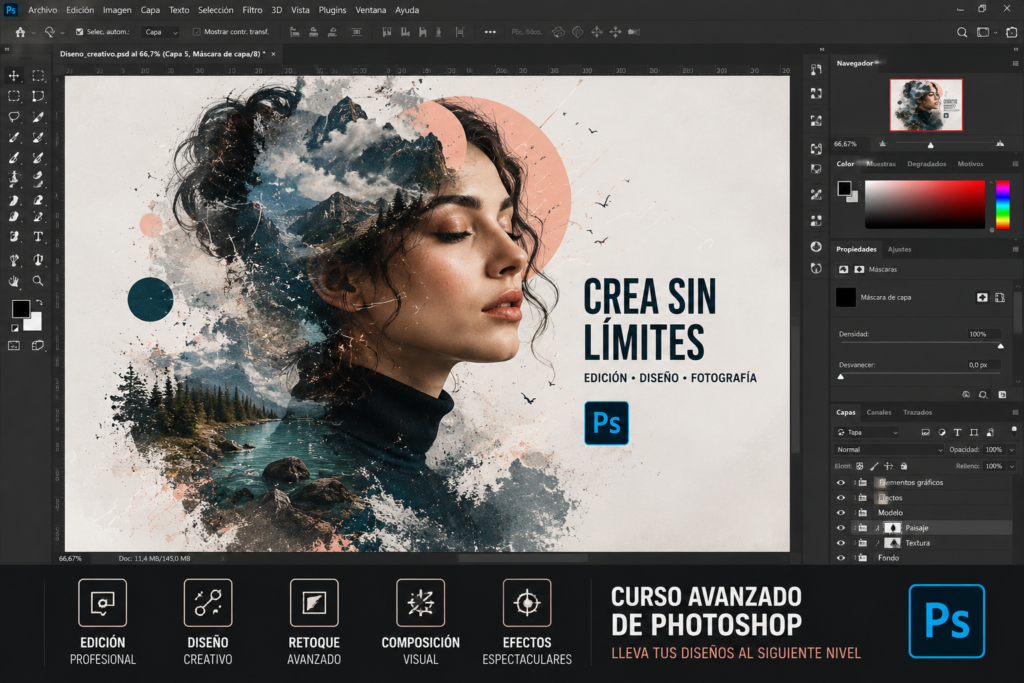Filter layers by smart object icon
This screenshot has width=1024, height=683.
tap(990, 432)
